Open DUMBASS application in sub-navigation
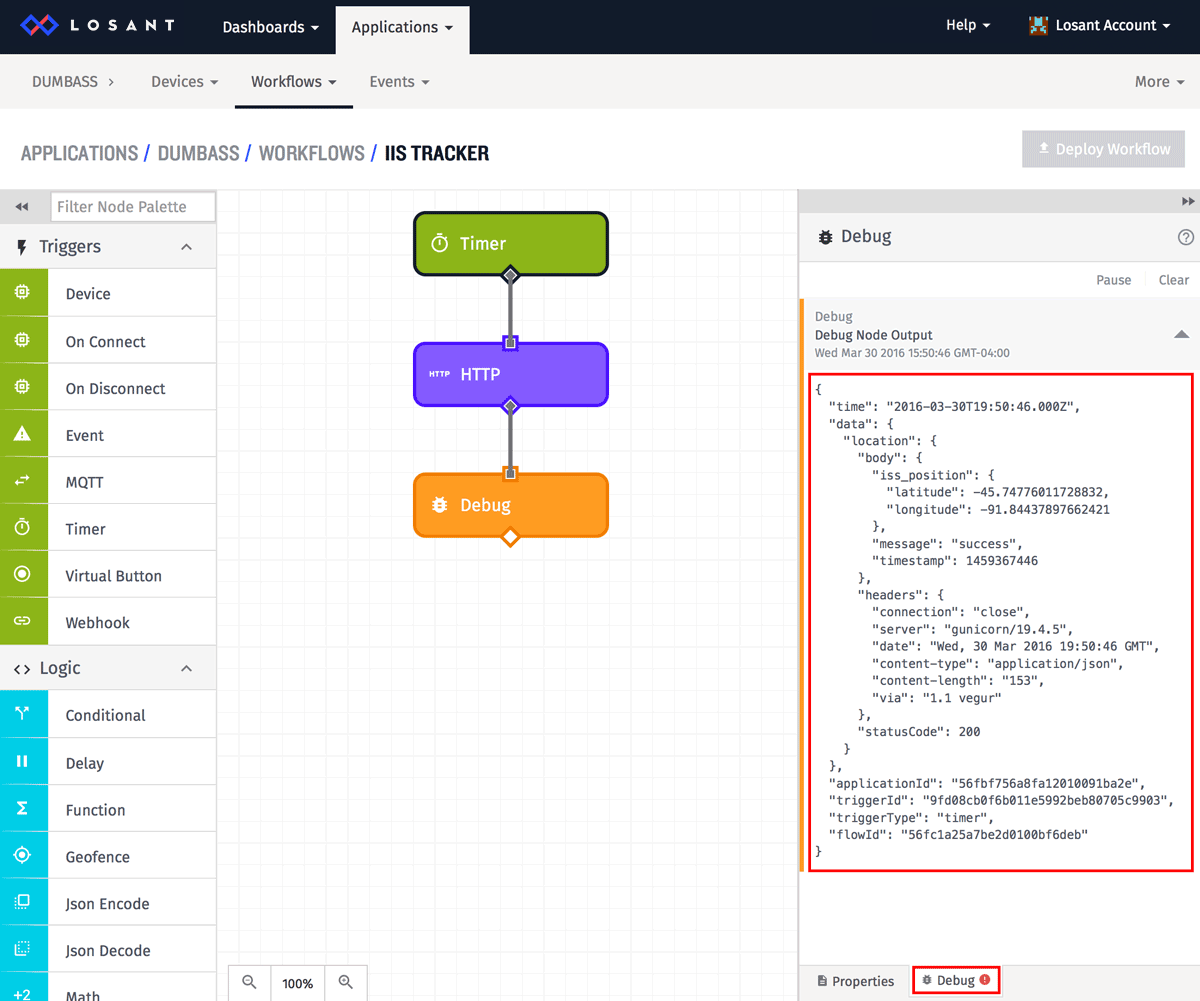 (x=73, y=82)
